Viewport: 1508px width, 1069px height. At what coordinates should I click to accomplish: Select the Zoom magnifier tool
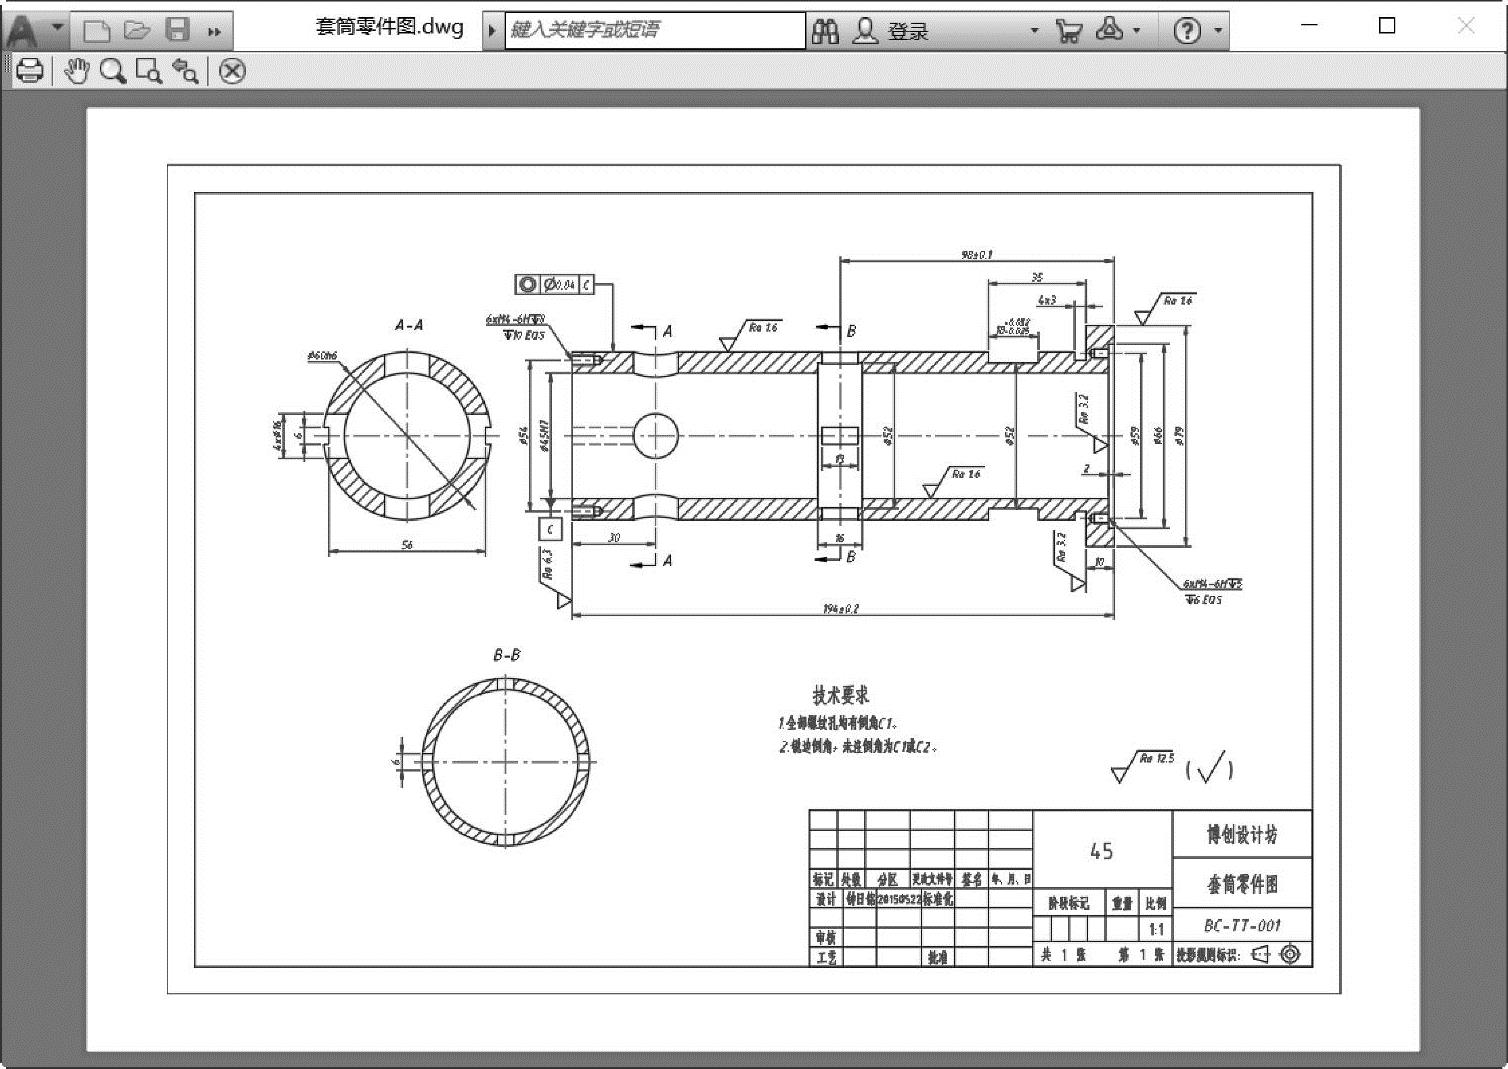[x=113, y=71]
